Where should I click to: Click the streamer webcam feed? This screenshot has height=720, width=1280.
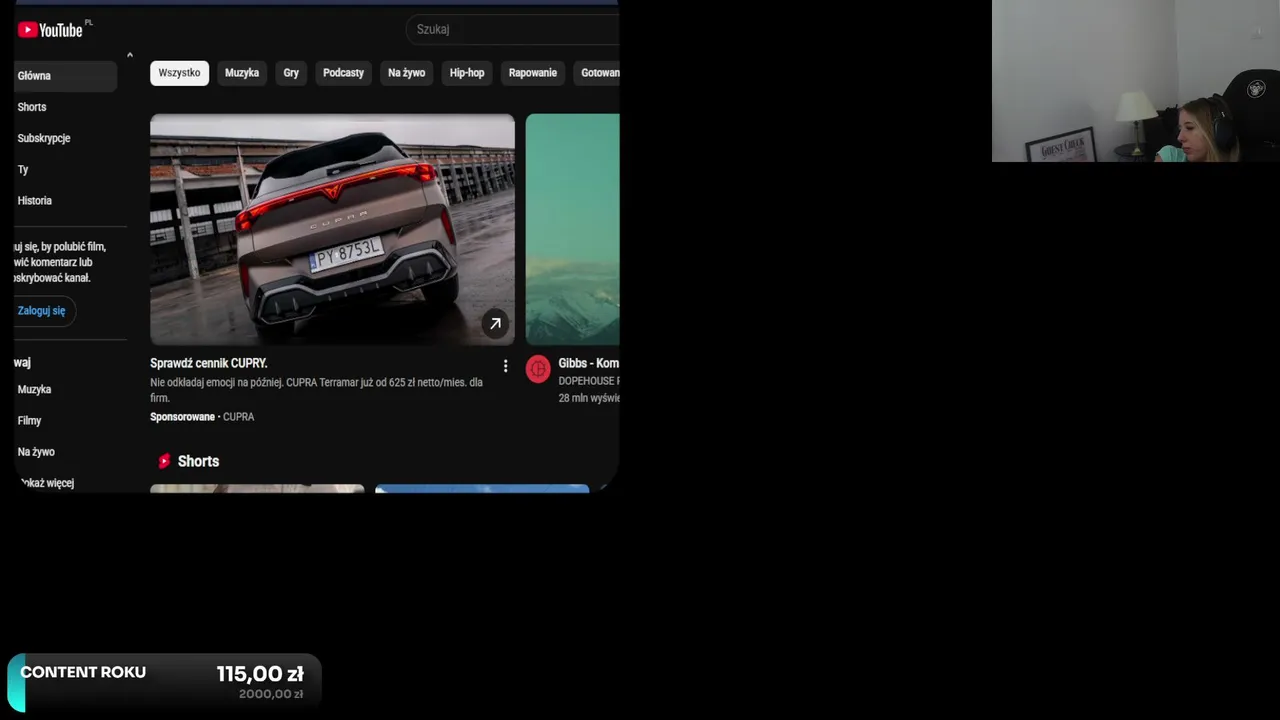[x=1136, y=81]
